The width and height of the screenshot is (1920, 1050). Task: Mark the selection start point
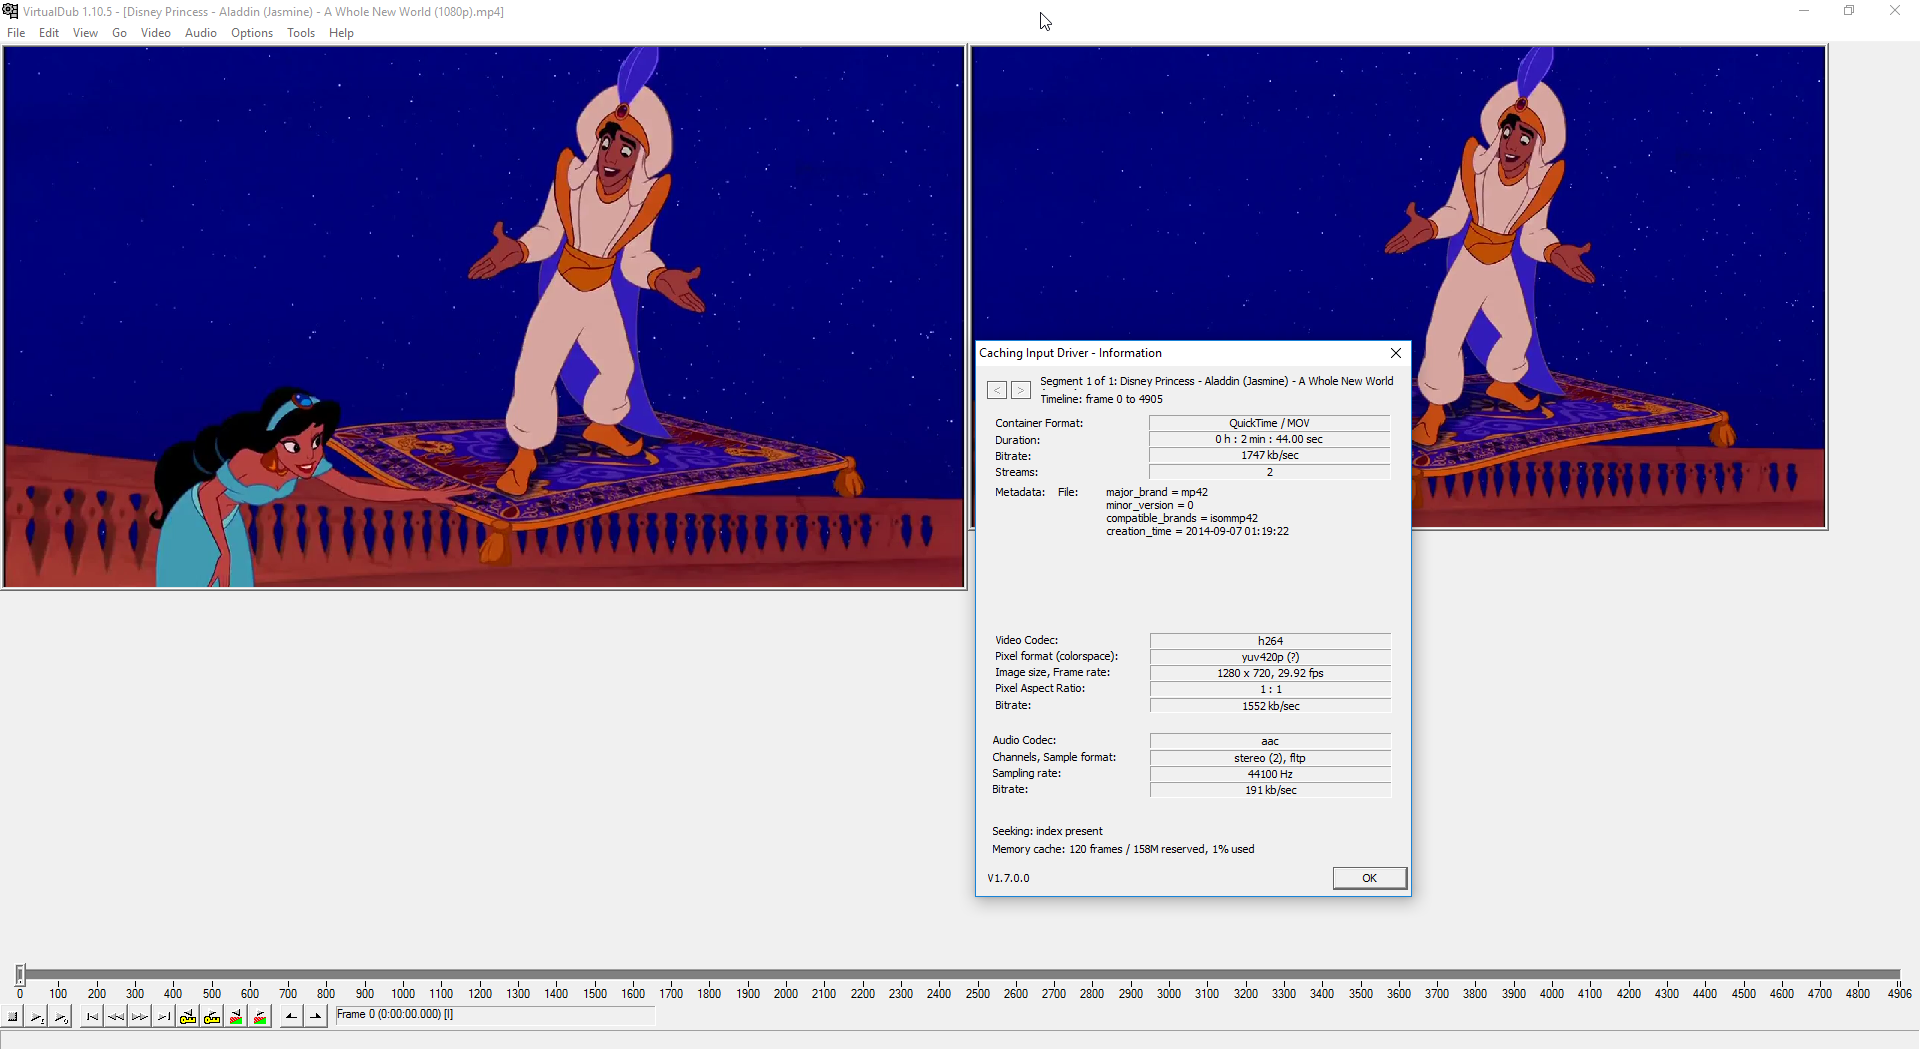pos(291,1017)
